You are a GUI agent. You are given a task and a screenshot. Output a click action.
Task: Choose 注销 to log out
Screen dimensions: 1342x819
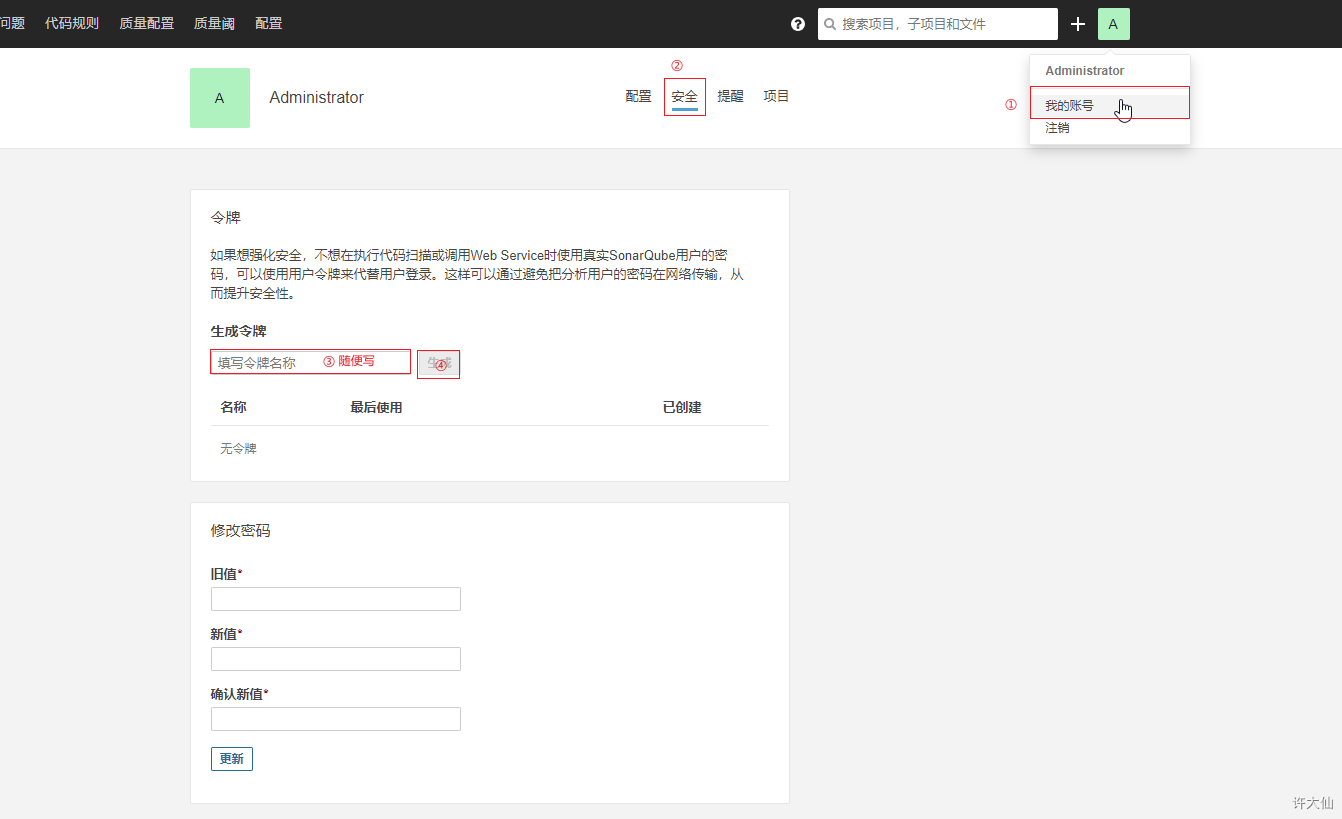pyautogui.click(x=1110, y=128)
